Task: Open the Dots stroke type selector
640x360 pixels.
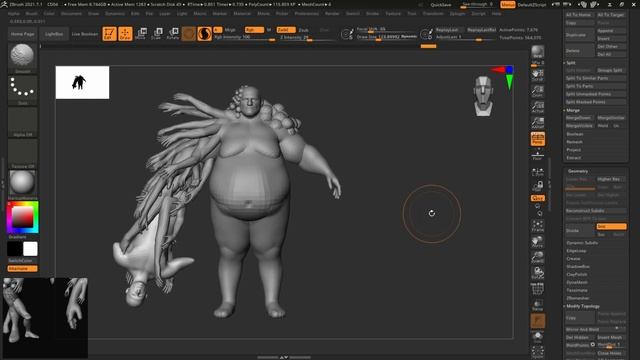Action: tap(22, 90)
